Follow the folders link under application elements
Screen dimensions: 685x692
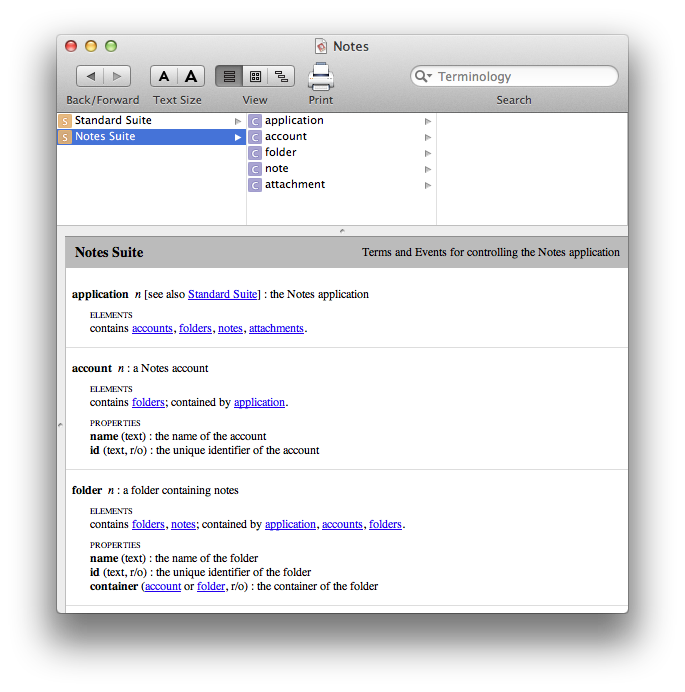tap(195, 328)
